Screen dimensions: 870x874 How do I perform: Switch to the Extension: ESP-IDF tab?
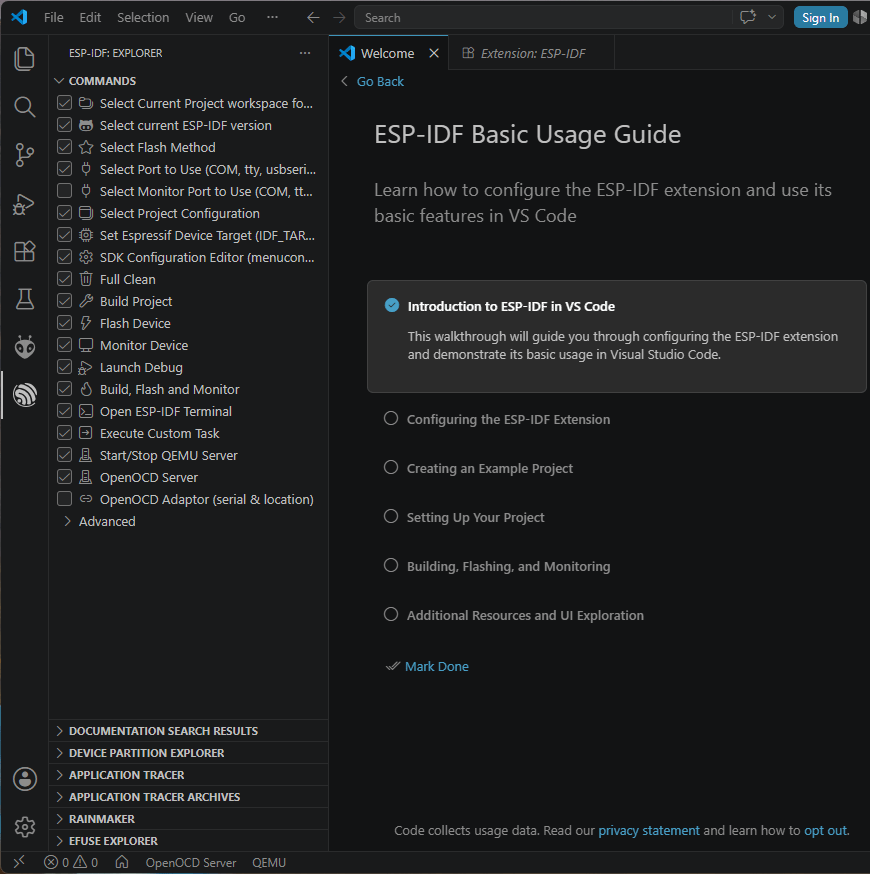pyautogui.click(x=531, y=53)
